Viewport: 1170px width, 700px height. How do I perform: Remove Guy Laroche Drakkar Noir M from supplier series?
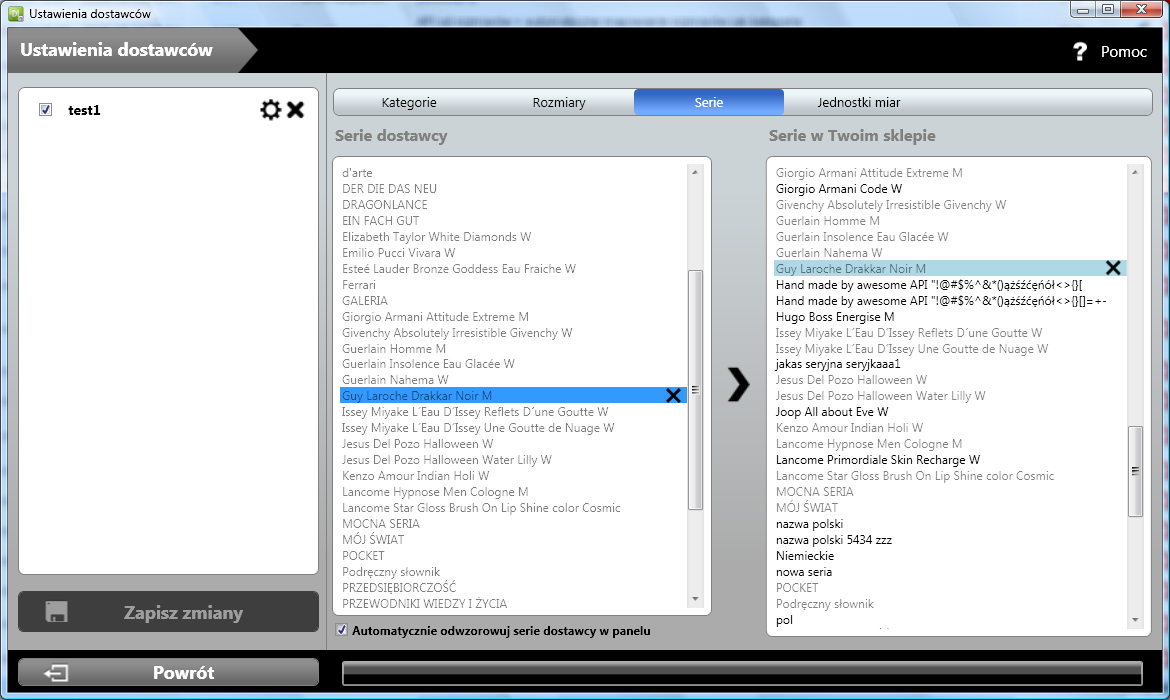673,396
